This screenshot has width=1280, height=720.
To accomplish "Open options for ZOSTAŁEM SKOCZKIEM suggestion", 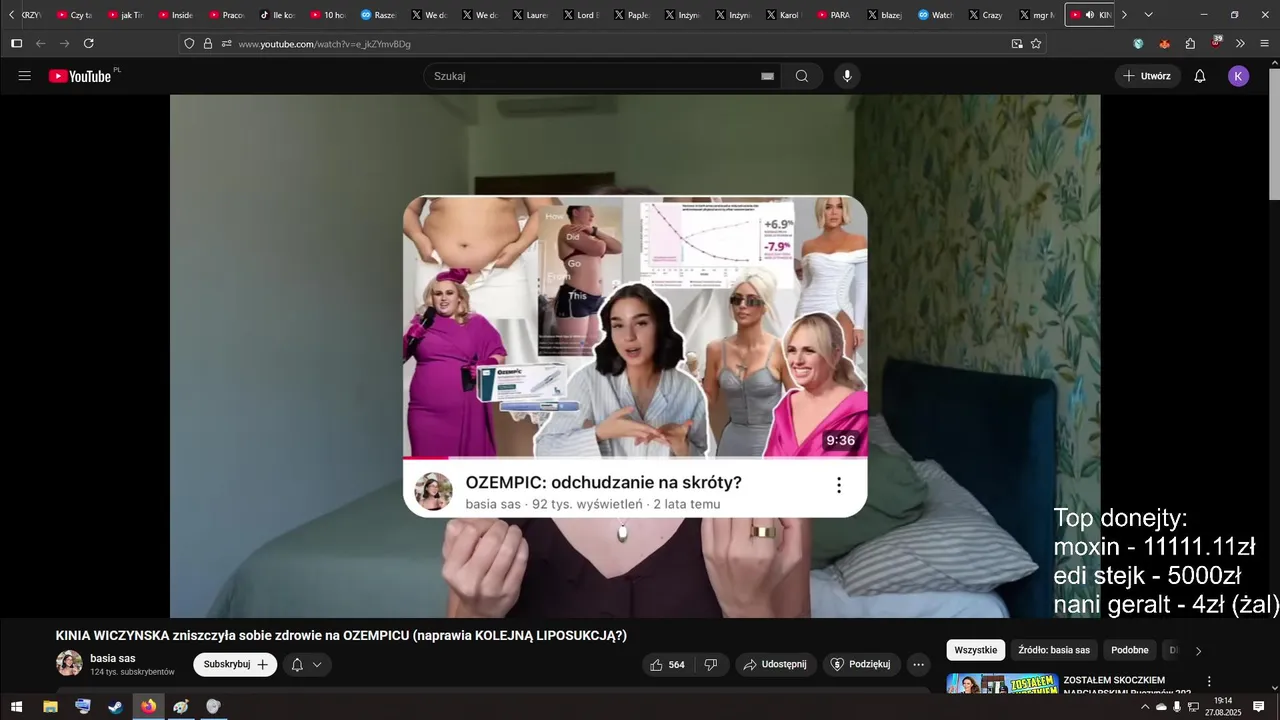I will coord(1209,681).
